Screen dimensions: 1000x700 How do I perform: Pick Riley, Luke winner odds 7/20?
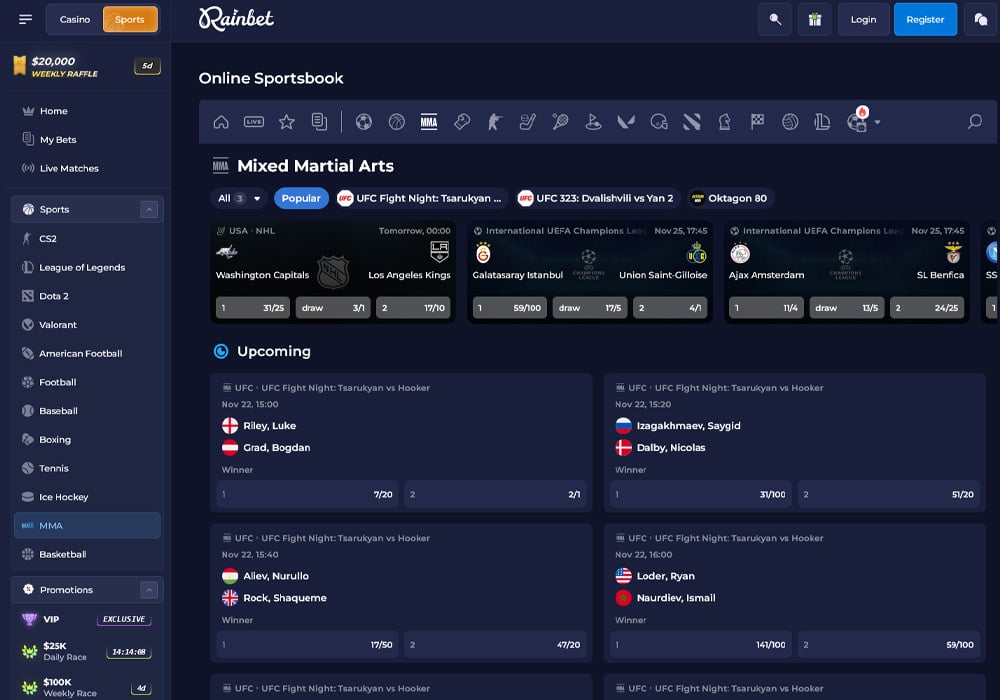coord(307,494)
